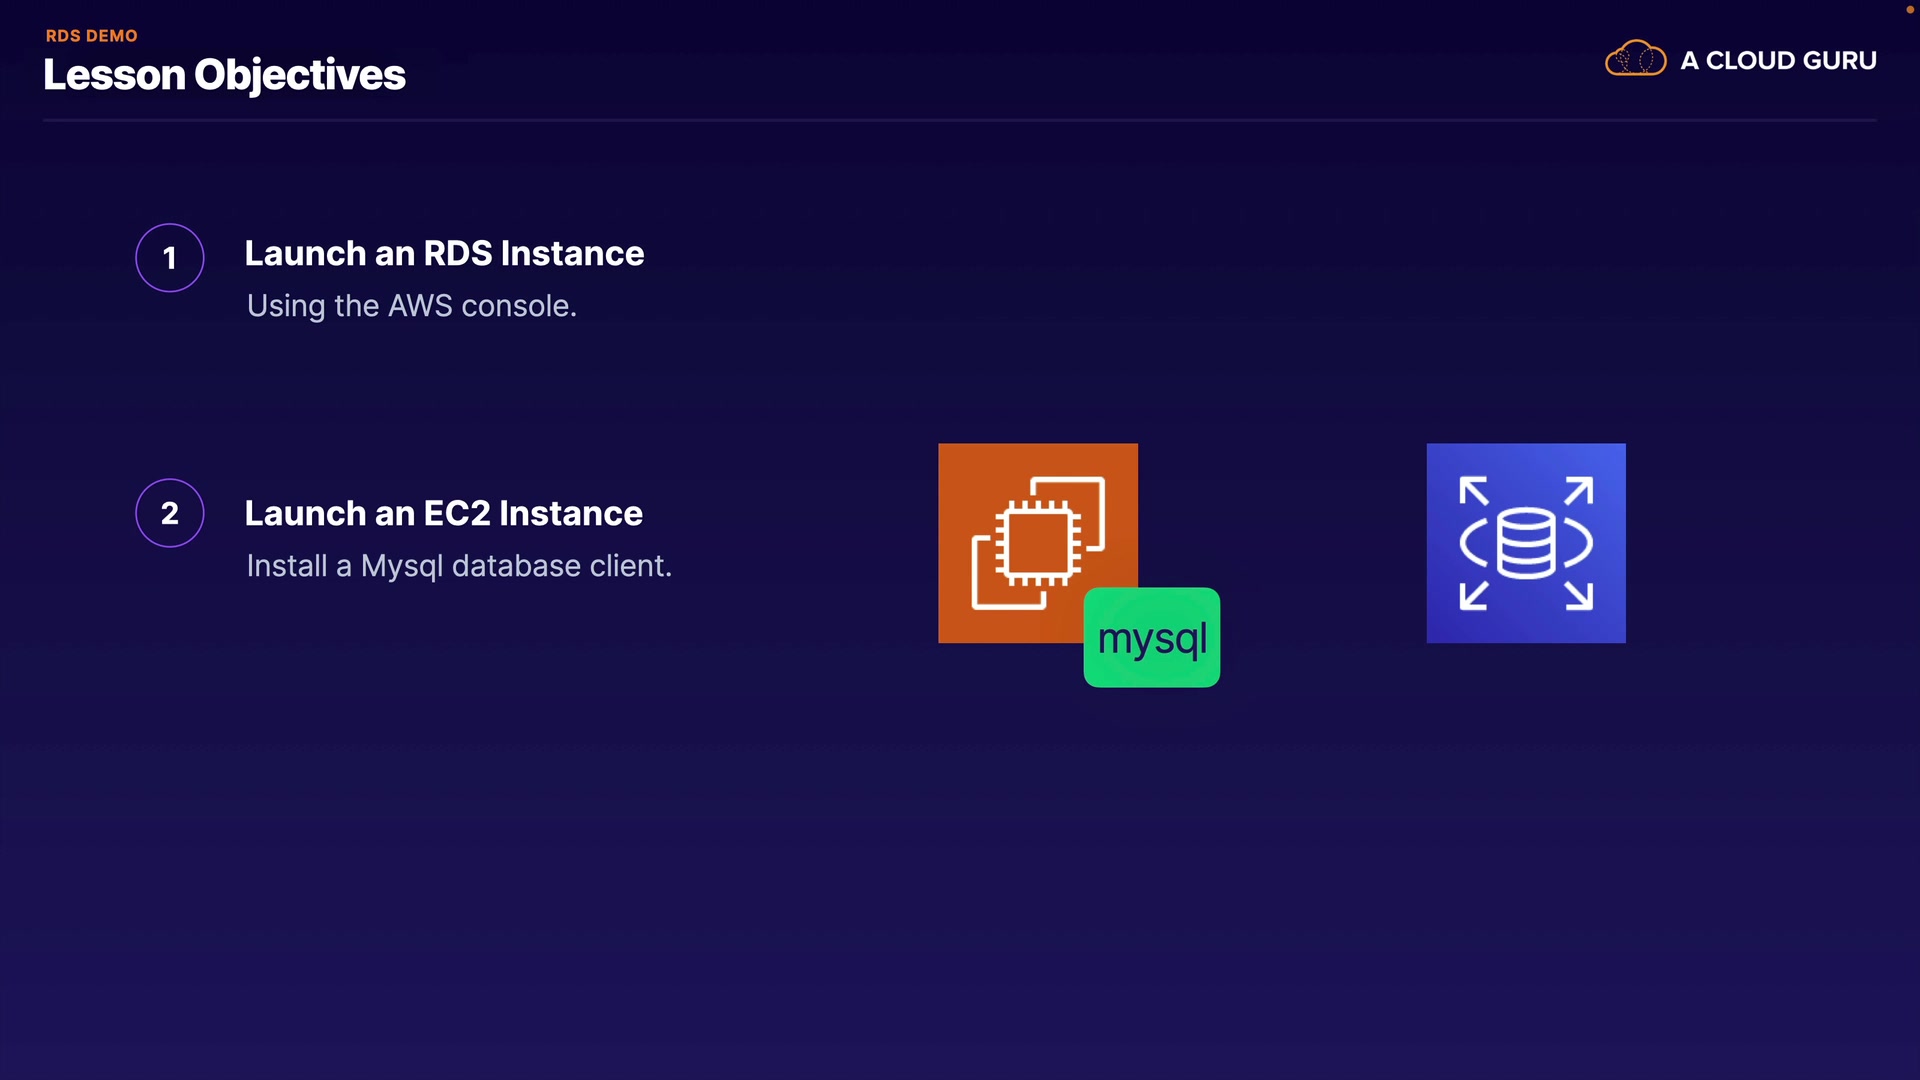Click the Using the AWS console text
This screenshot has height=1080, width=1920.
(x=411, y=306)
